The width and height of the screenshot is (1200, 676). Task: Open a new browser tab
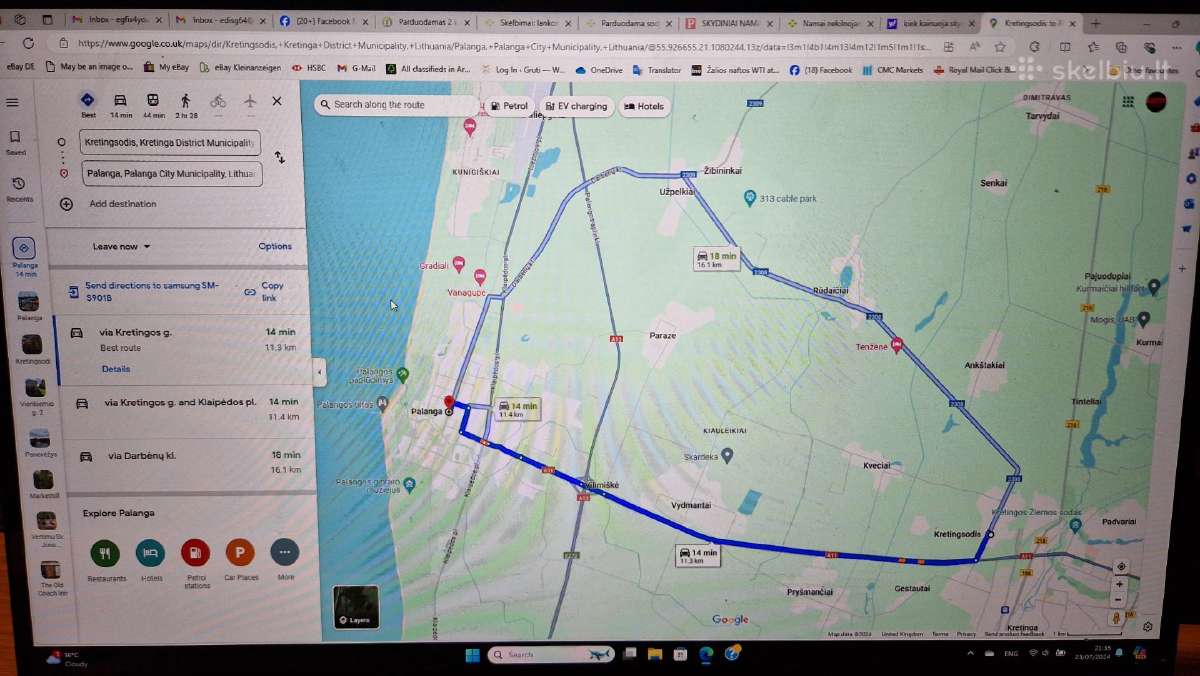[1095, 23]
